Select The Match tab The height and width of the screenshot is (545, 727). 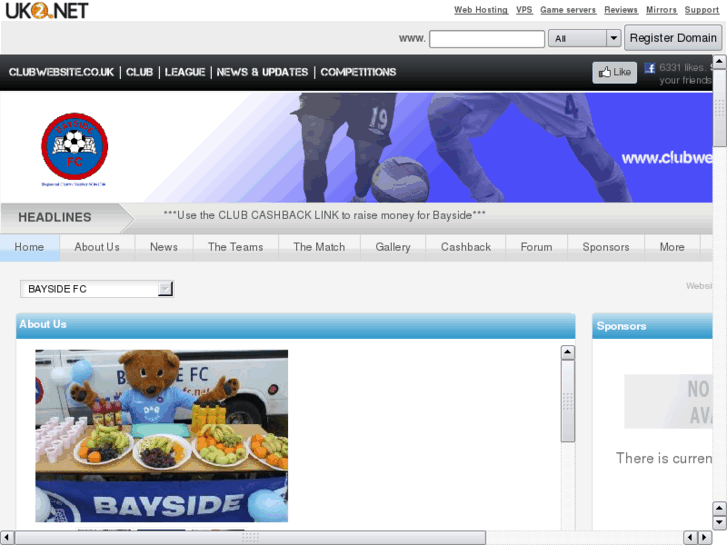click(319, 247)
